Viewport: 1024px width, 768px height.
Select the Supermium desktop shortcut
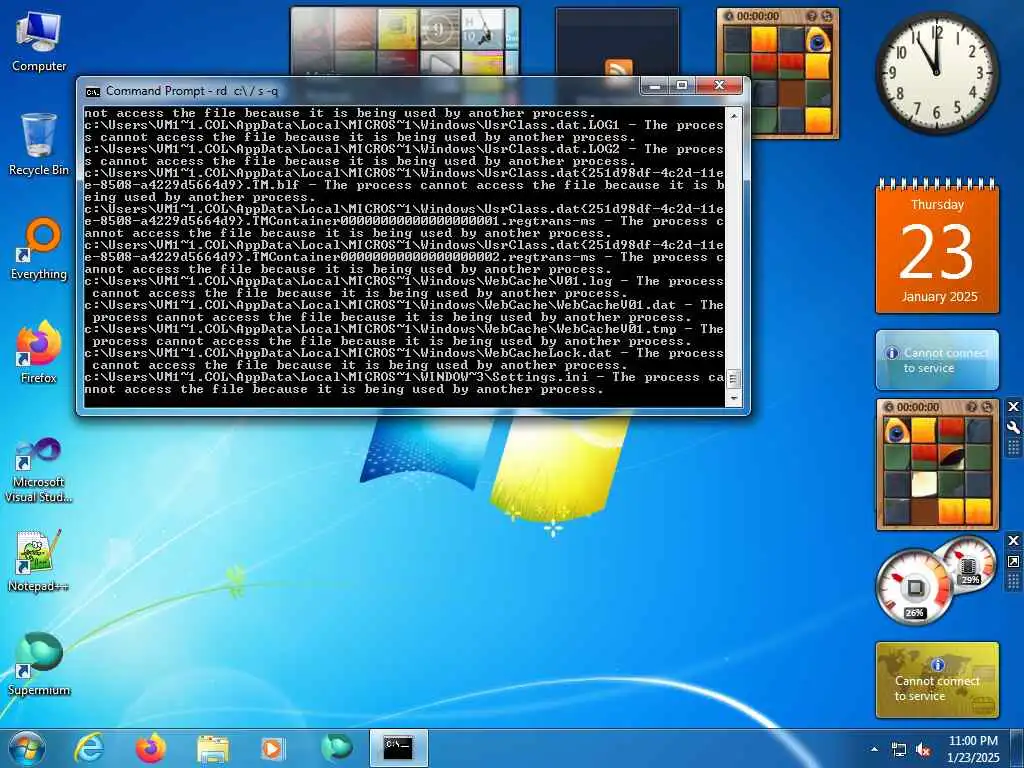(x=39, y=664)
